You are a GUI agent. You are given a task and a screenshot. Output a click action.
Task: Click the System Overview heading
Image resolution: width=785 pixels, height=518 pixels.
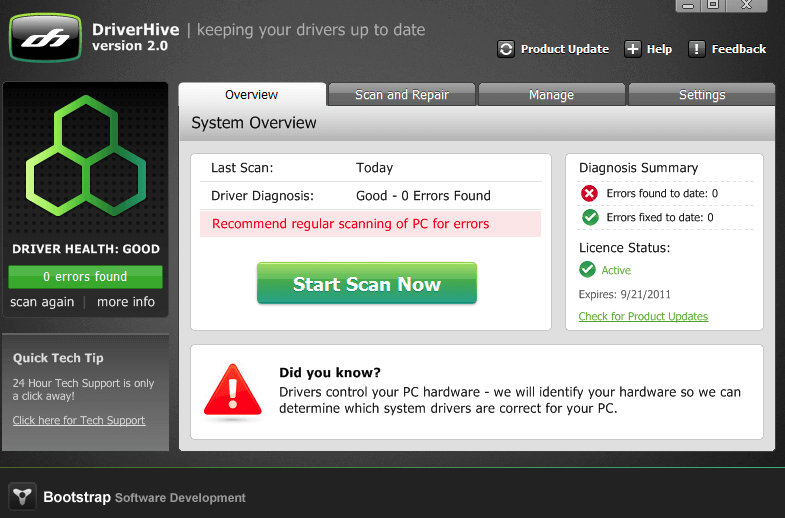254,123
